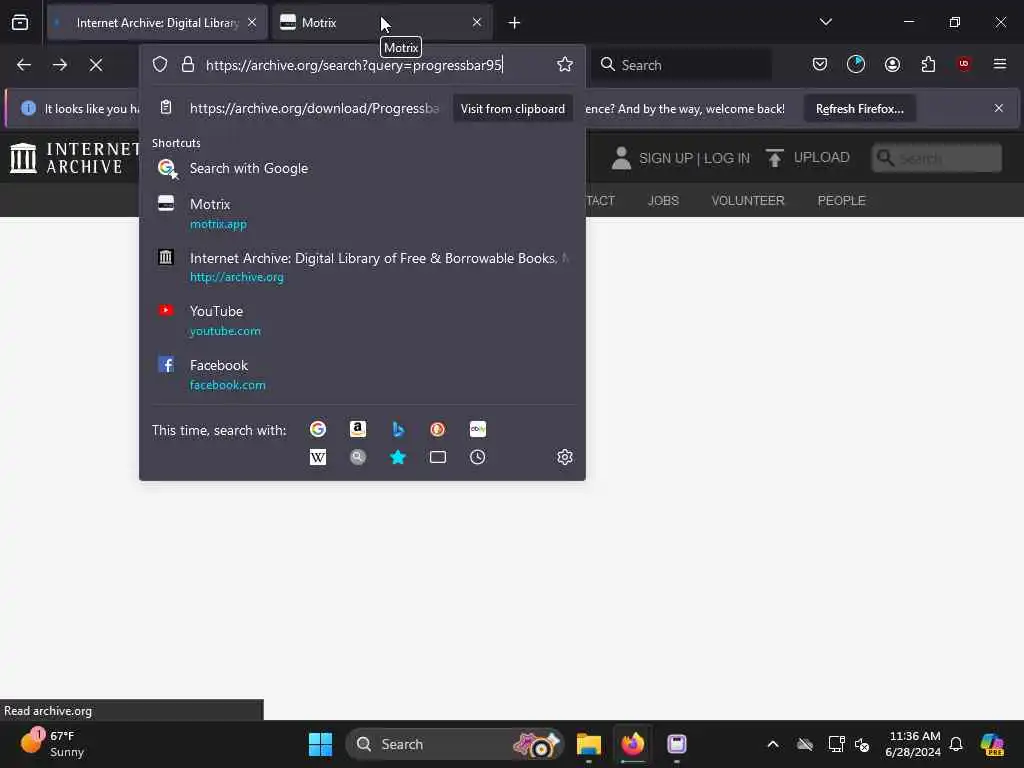Open the Extensions puzzle icon

[928, 64]
